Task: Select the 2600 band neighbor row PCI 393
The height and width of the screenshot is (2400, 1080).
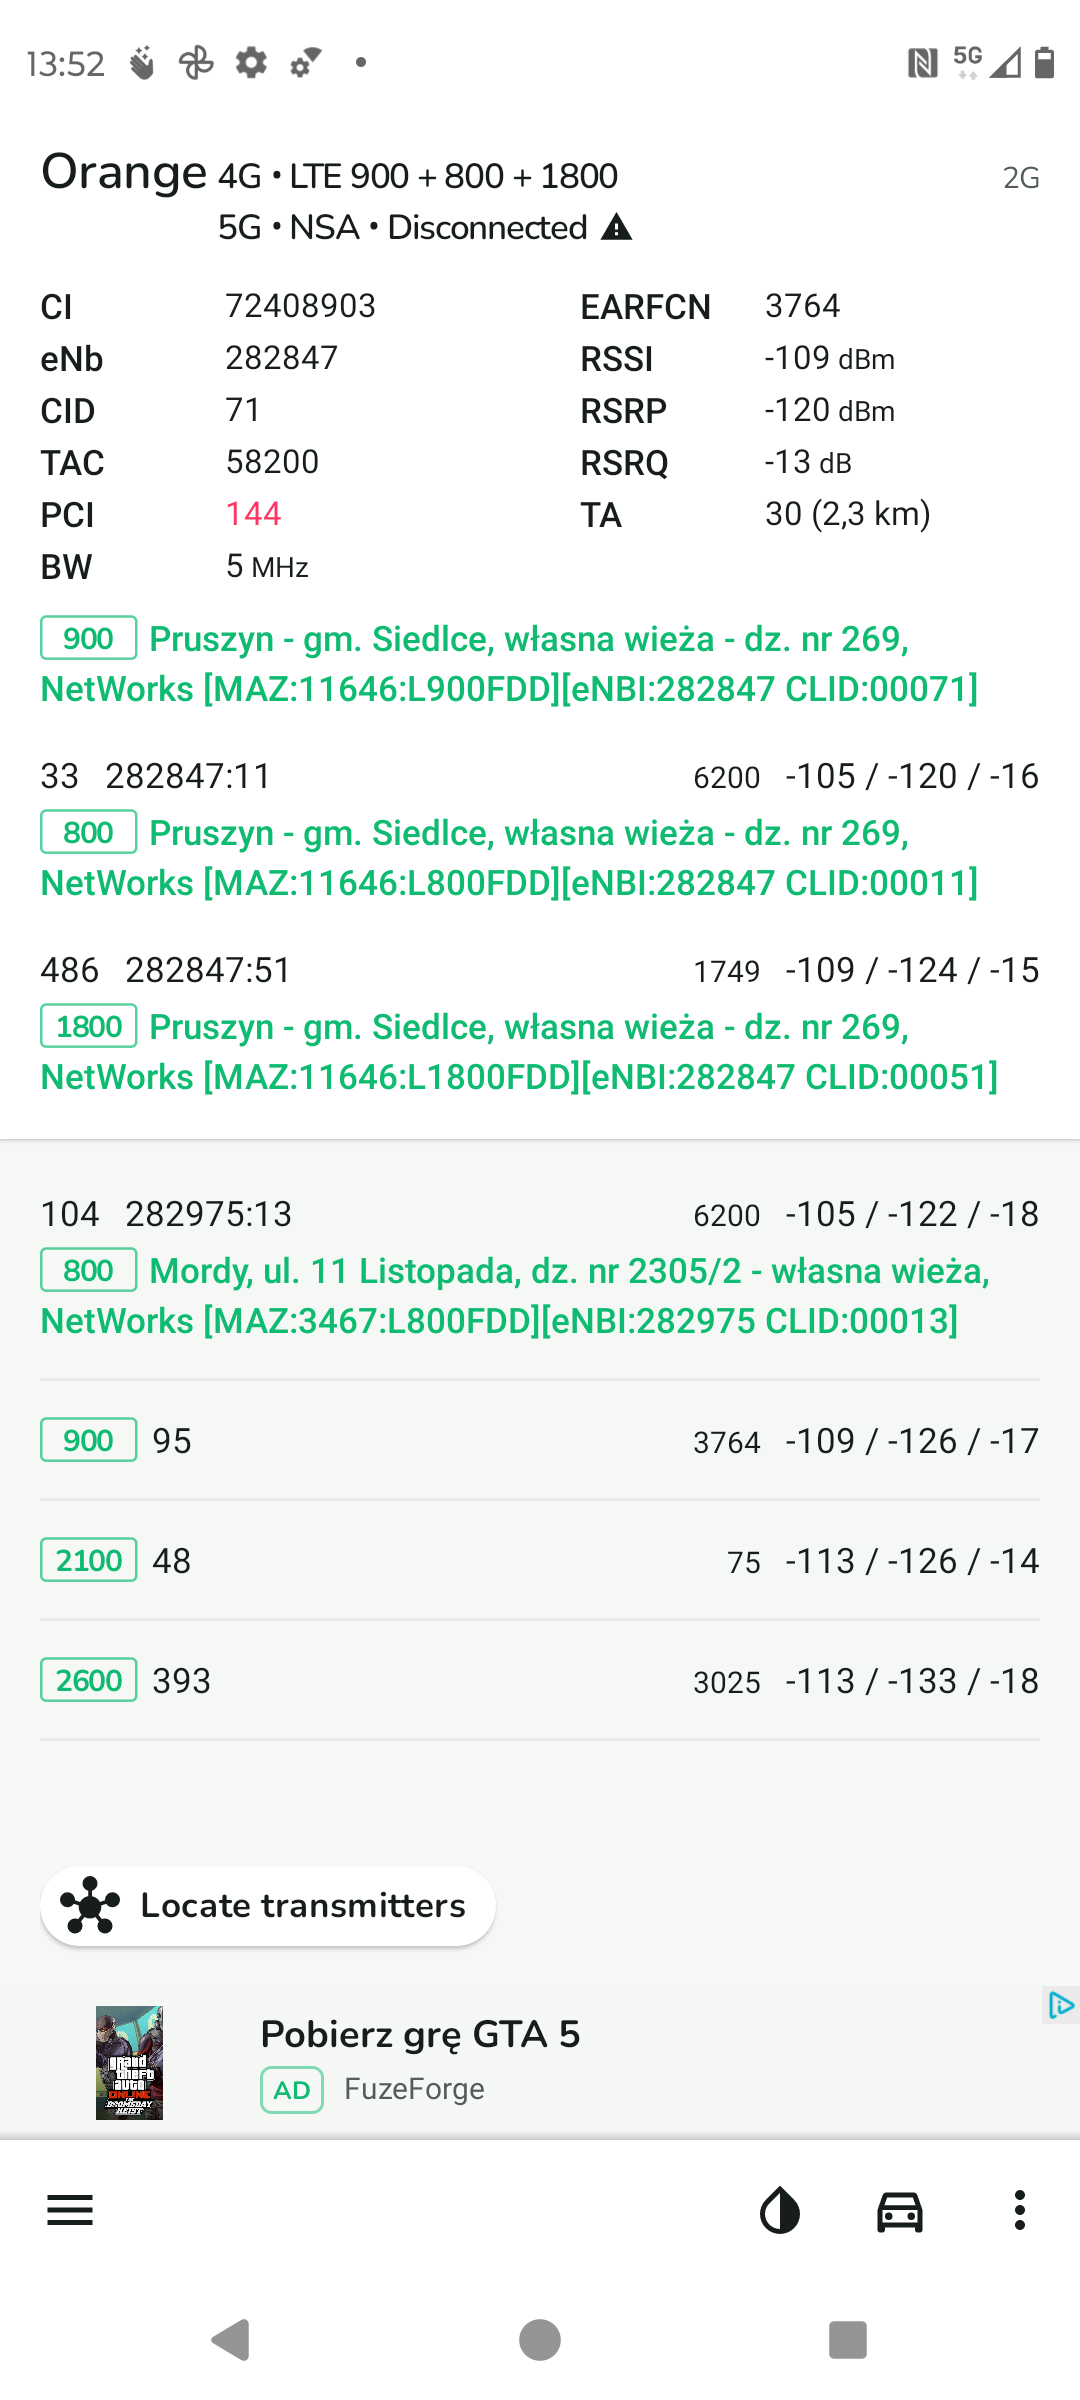Action: point(540,1680)
